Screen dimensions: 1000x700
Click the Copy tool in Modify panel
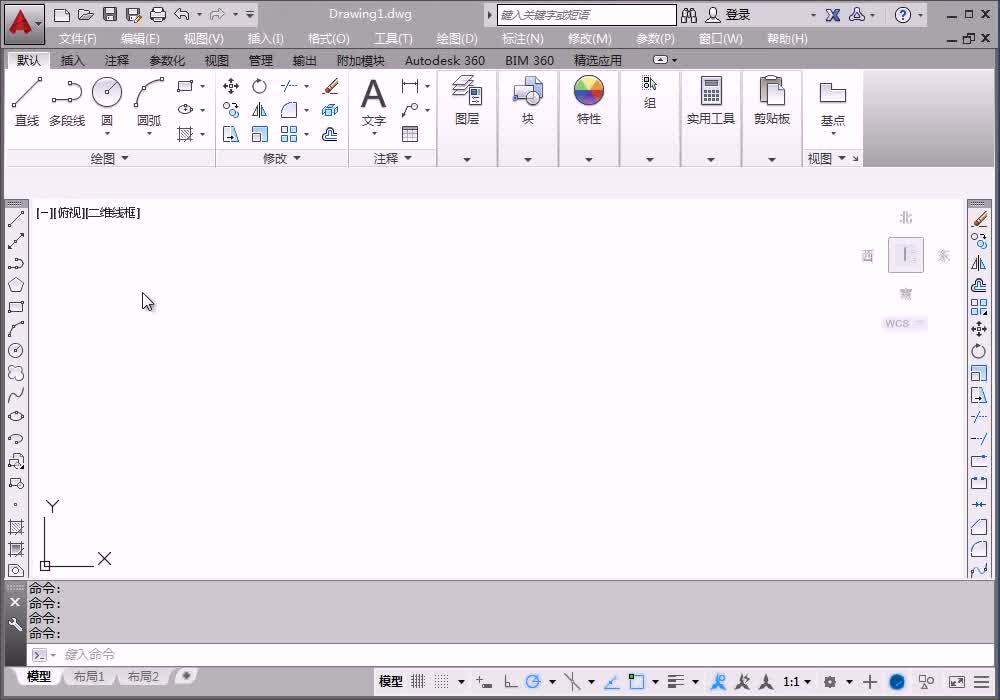(231, 110)
